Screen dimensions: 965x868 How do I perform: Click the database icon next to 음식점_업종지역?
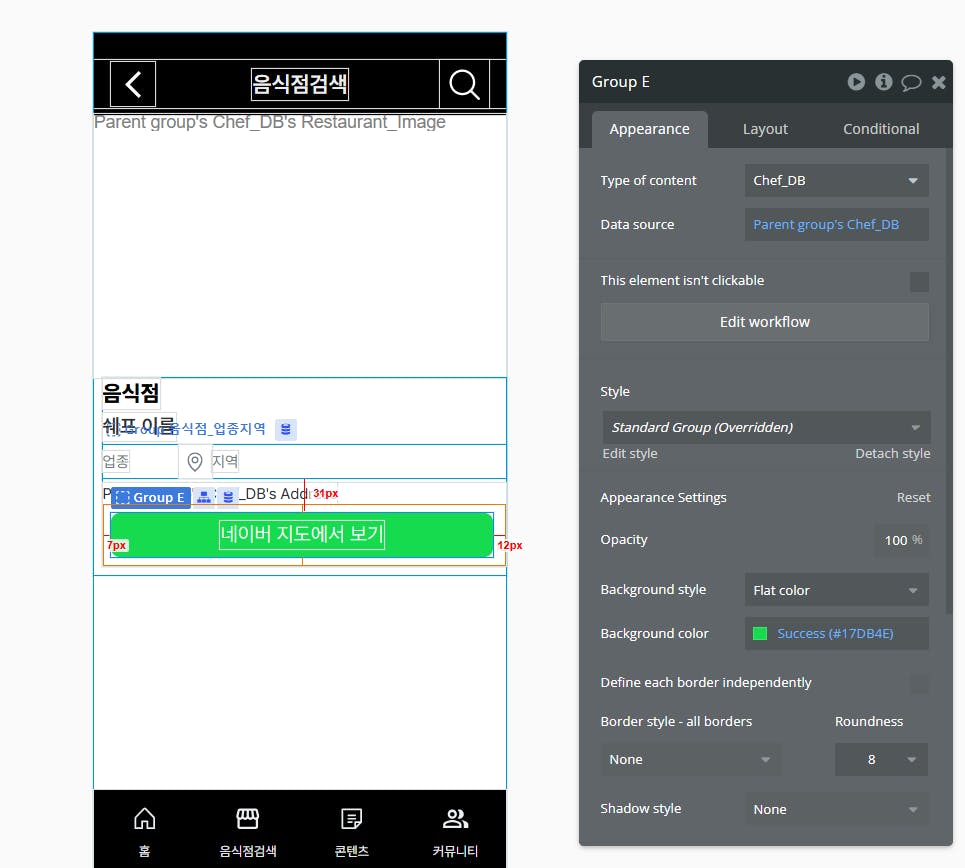click(286, 429)
